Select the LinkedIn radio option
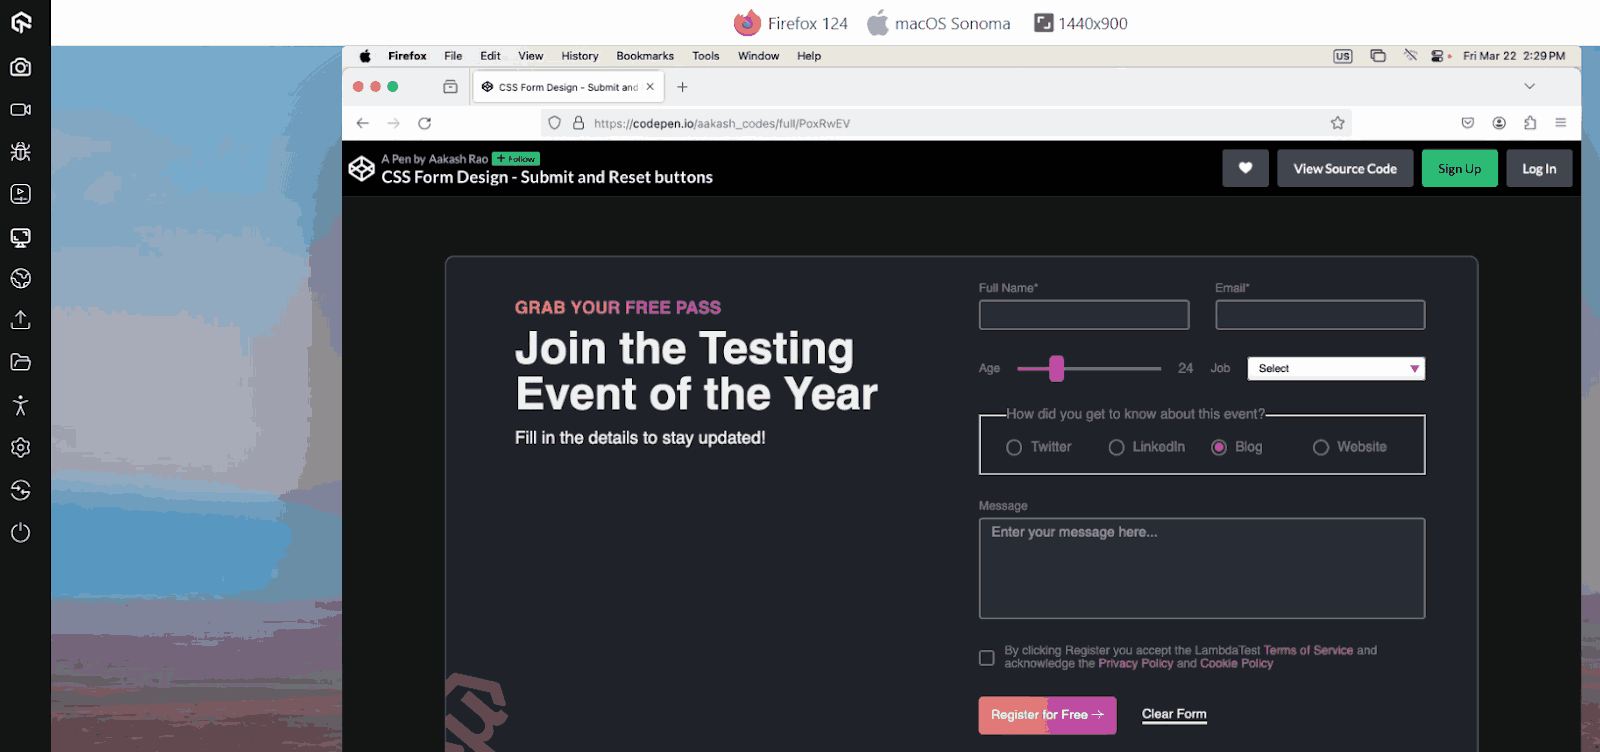 pyautogui.click(x=1117, y=447)
